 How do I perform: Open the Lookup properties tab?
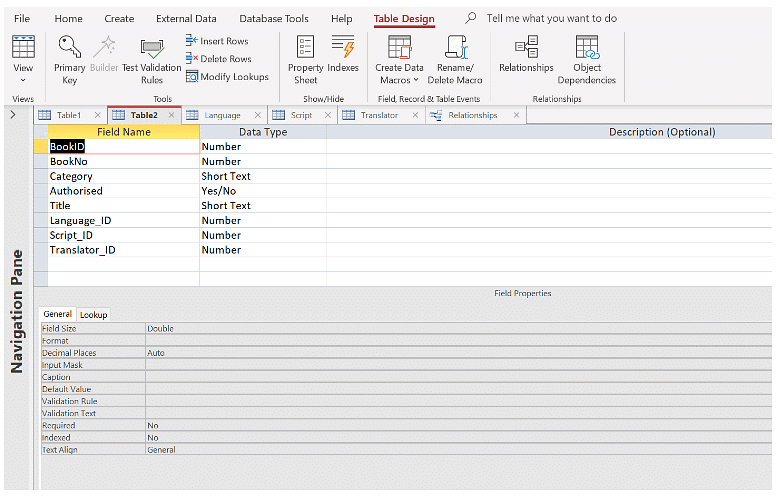click(x=93, y=314)
